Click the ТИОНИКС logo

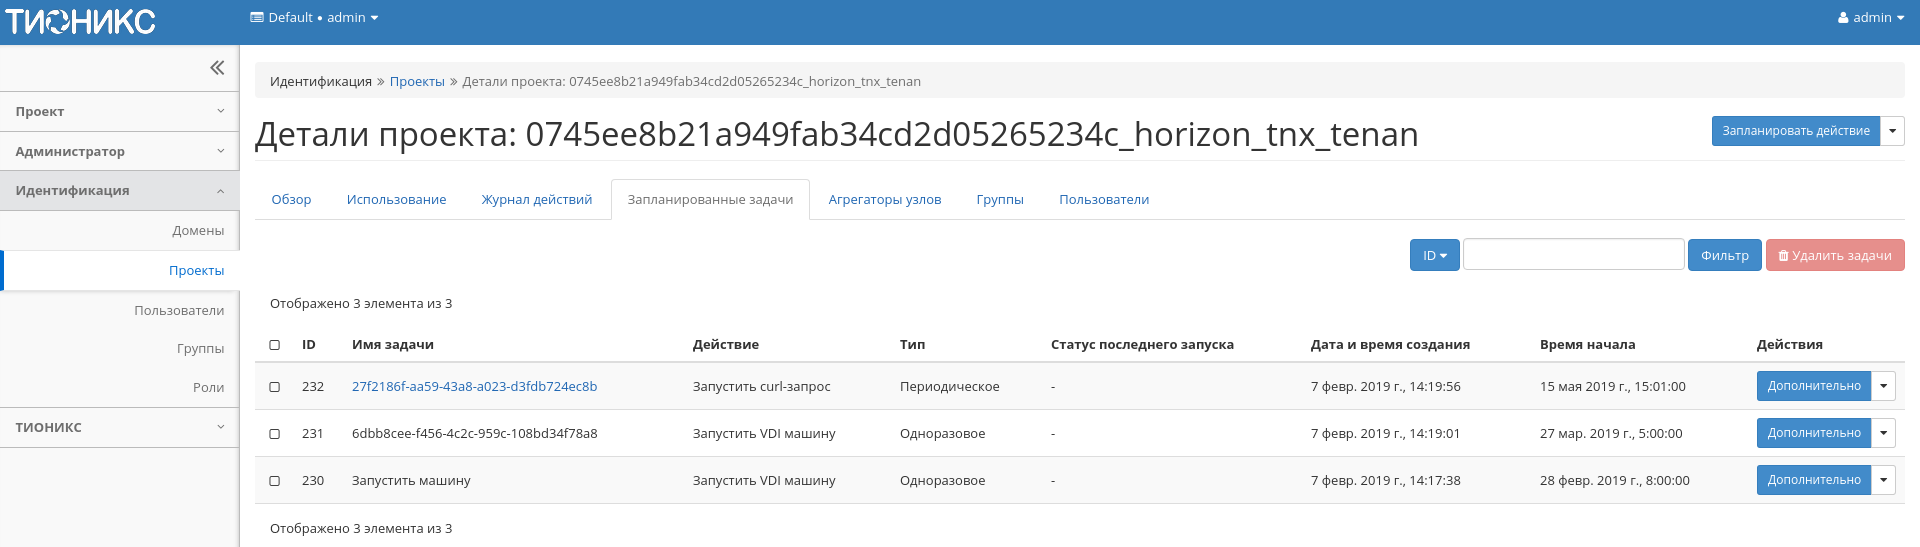[x=81, y=21]
